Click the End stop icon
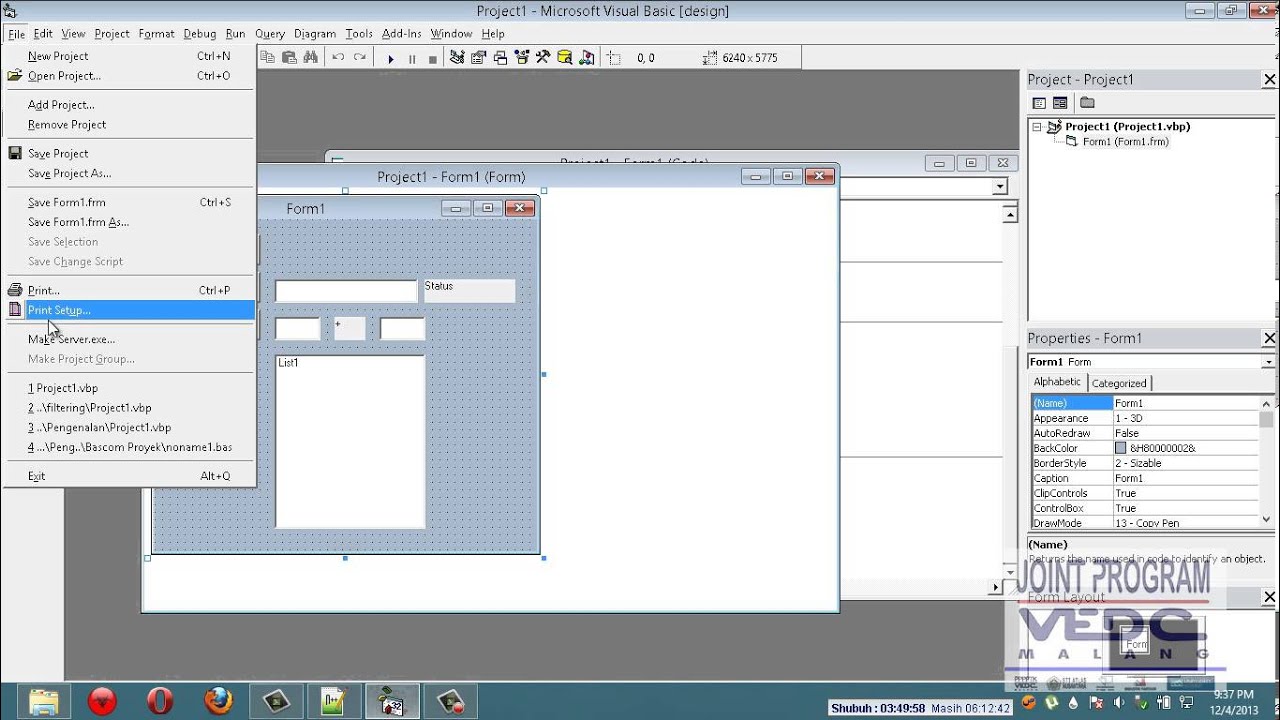 (433, 59)
